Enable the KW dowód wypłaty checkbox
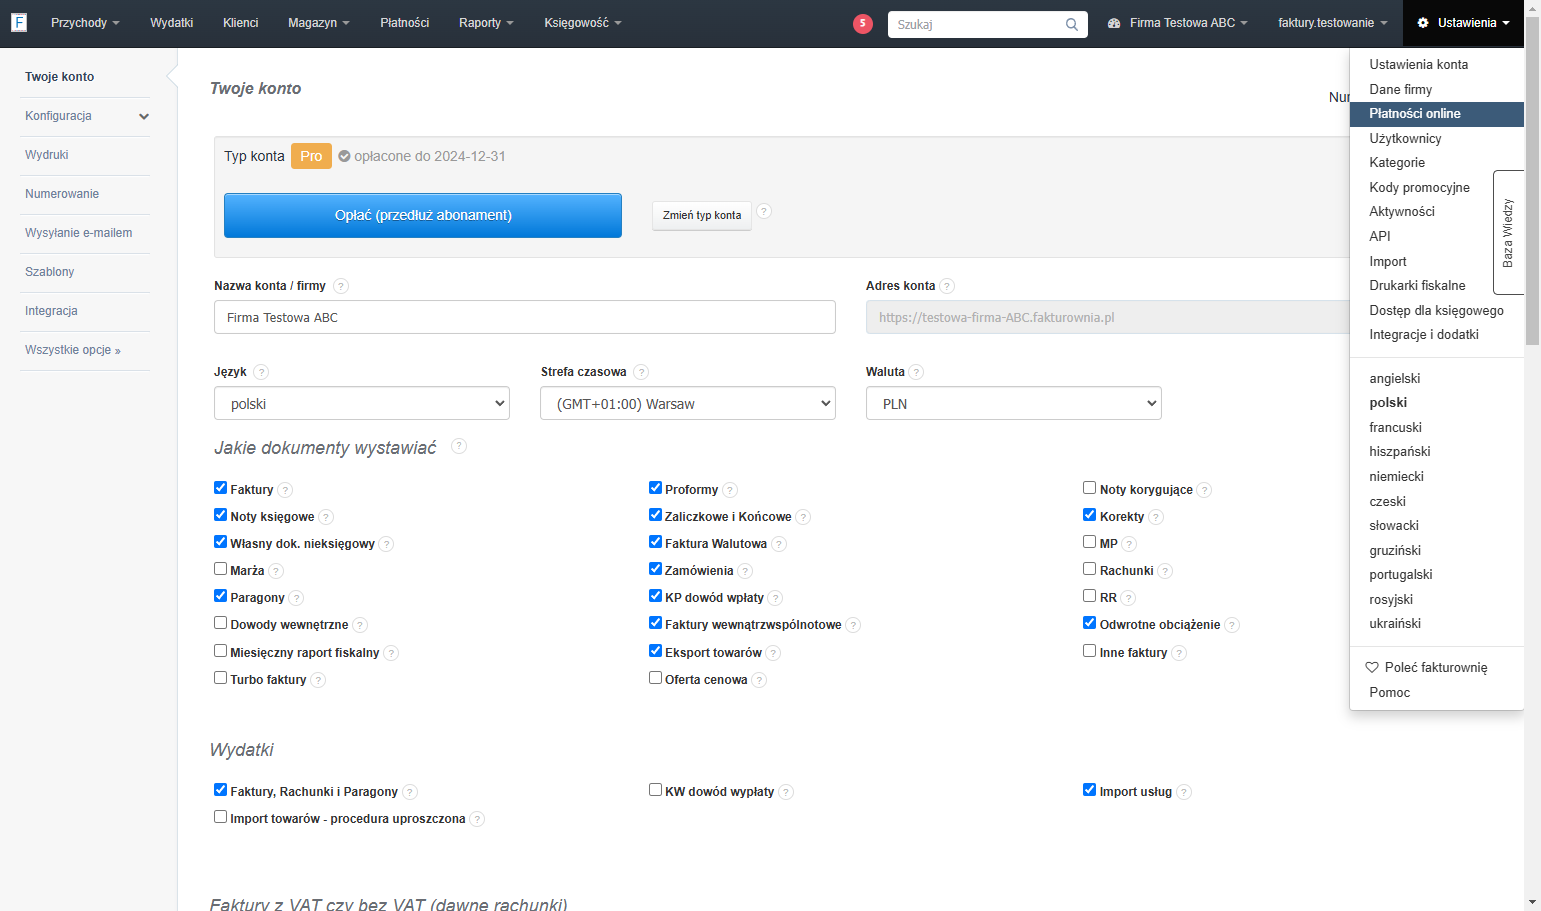The height and width of the screenshot is (911, 1541). pyautogui.click(x=655, y=790)
